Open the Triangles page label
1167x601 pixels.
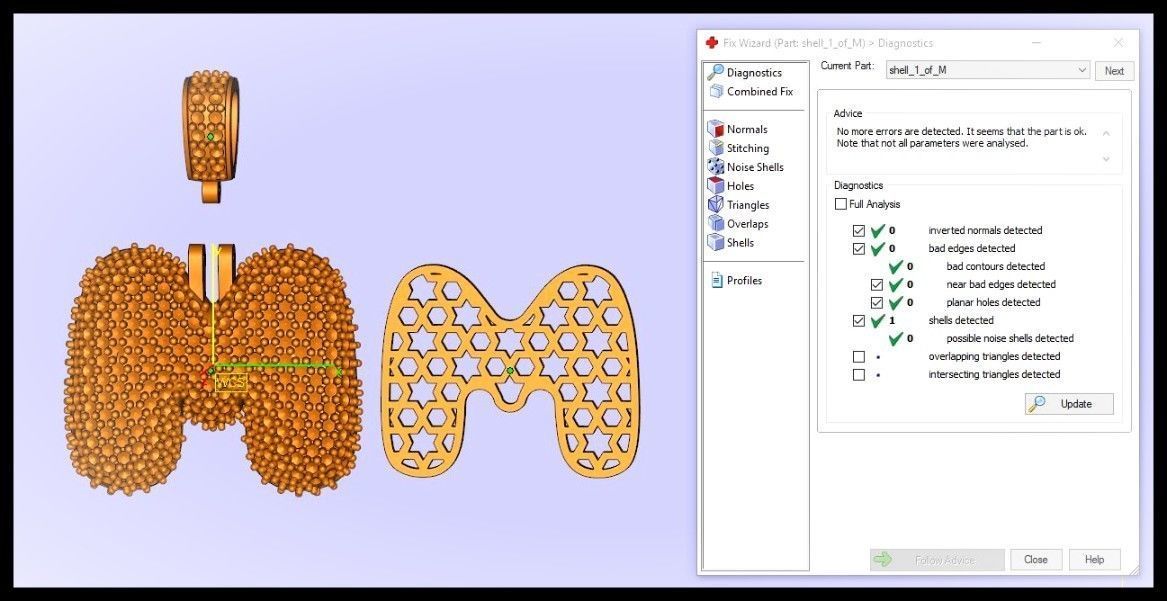748,205
